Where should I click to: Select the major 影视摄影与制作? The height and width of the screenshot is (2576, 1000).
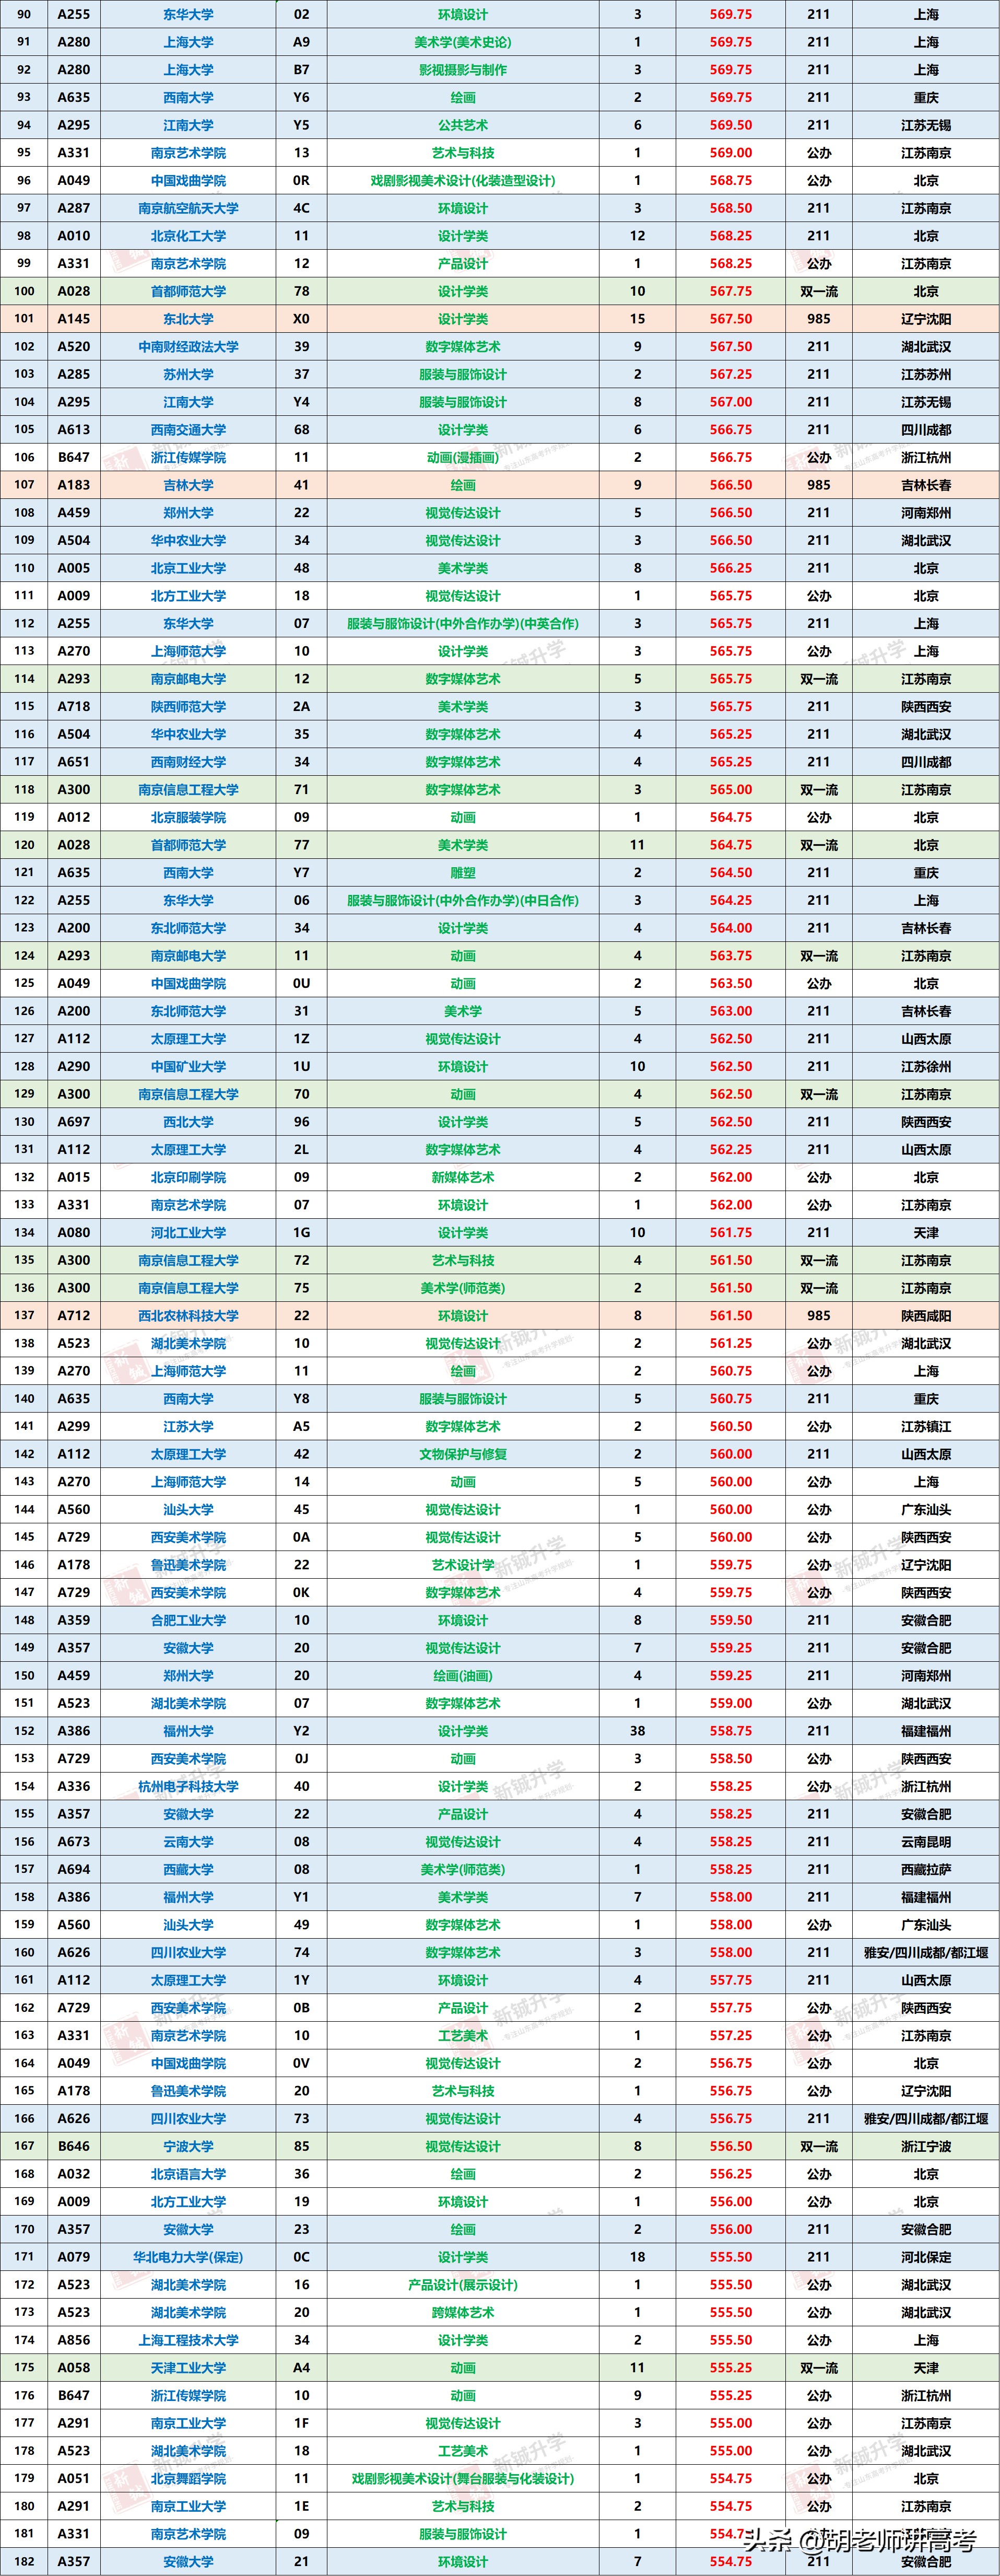click(x=462, y=70)
